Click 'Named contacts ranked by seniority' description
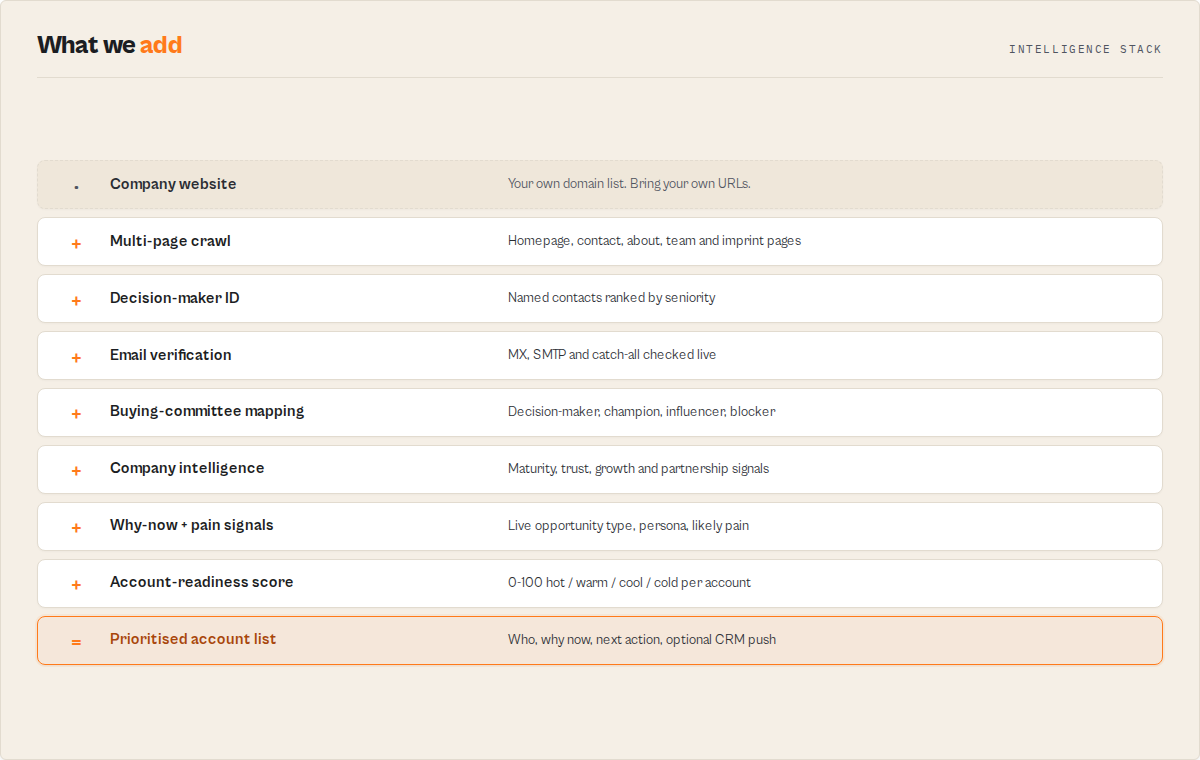The width and height of the screenshot is (1200, 760). (612, 298)
